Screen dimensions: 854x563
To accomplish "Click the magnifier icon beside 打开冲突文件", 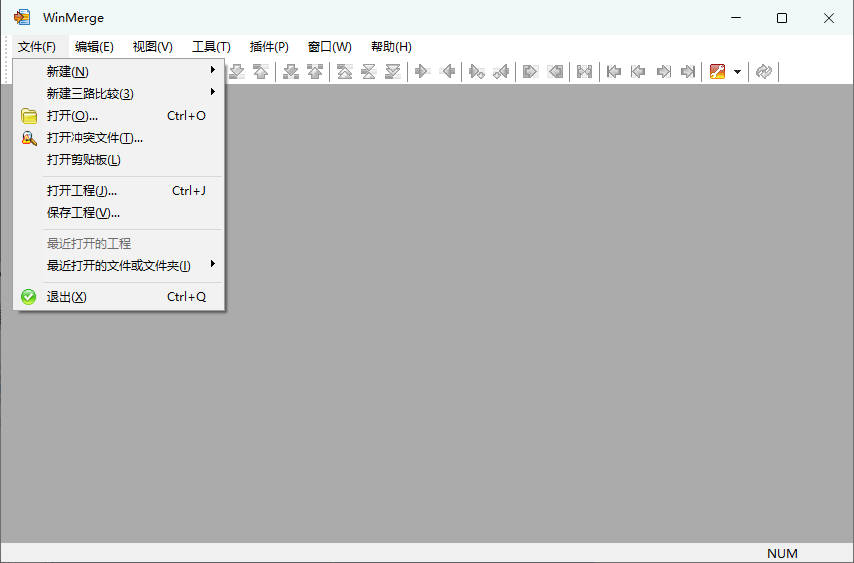I will (x=29, y=138).
